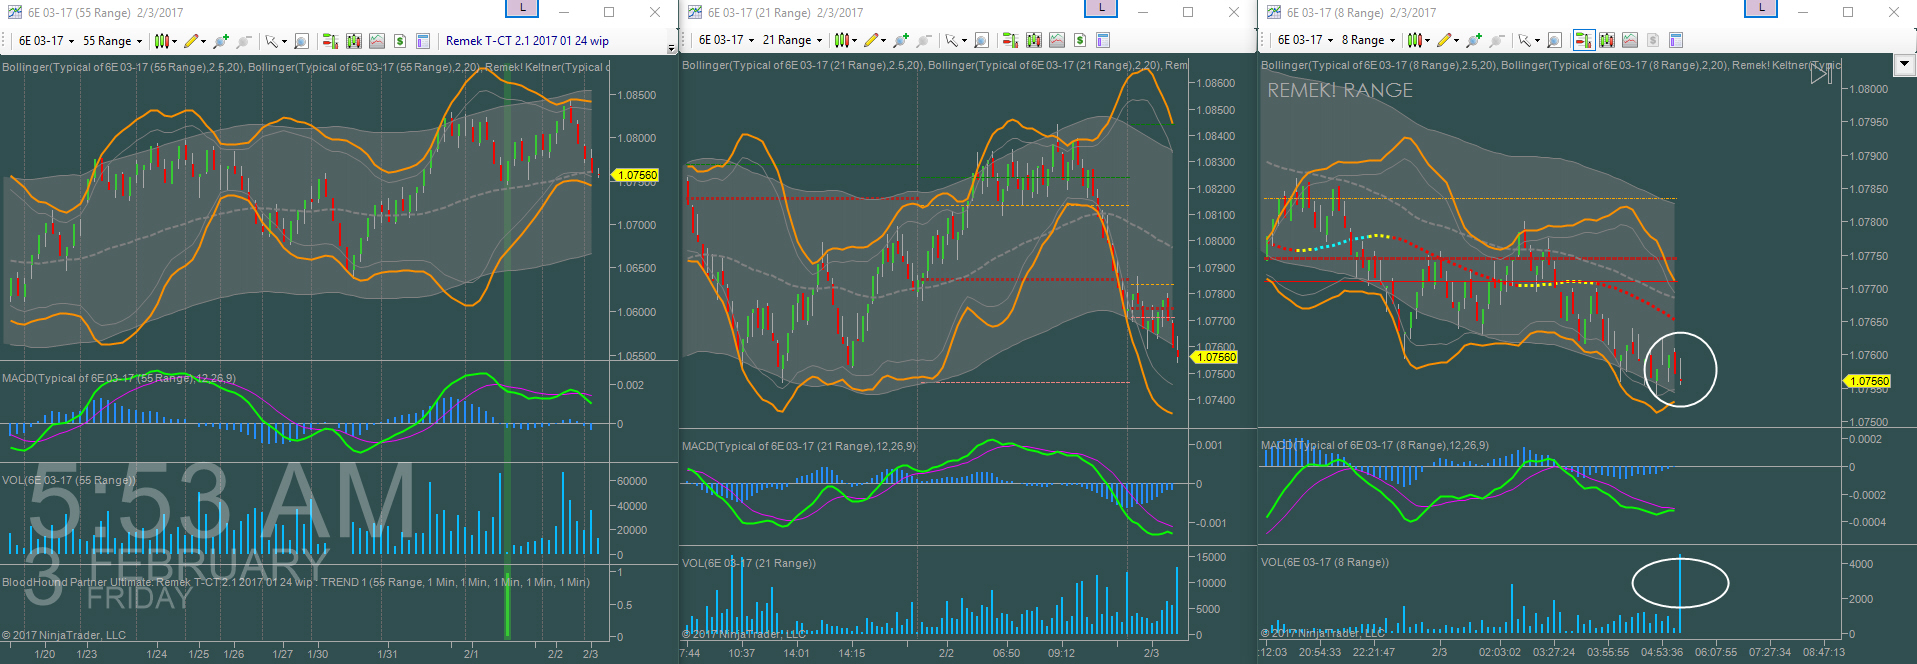Expand instrument 6E 03-17 dropdown in 55 Range window
Viewport: 1917px width, 664px height.
(x=71, y=41)
